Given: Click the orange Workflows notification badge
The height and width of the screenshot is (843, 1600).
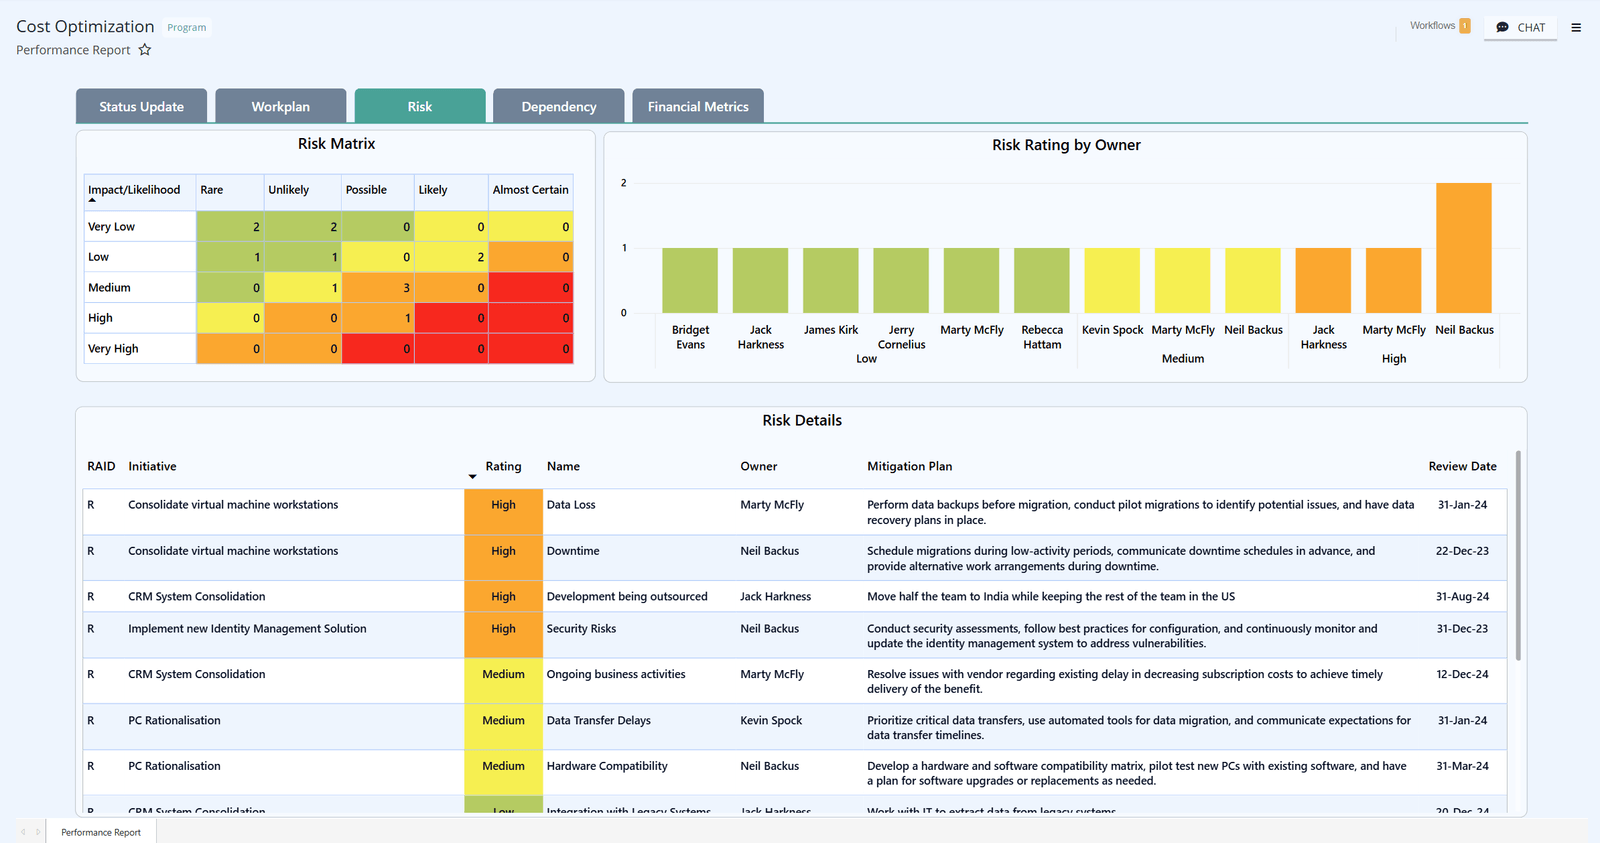Looking at the screenshot, I should click(1465, 26).
